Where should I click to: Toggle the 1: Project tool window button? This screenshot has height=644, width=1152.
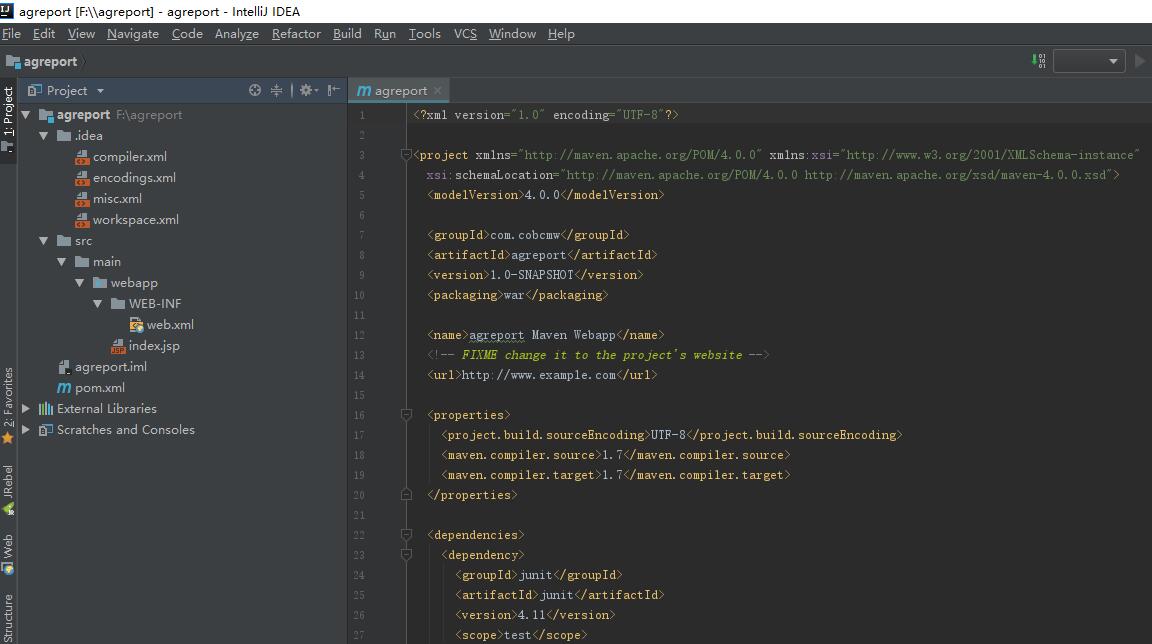click(8, 116)
